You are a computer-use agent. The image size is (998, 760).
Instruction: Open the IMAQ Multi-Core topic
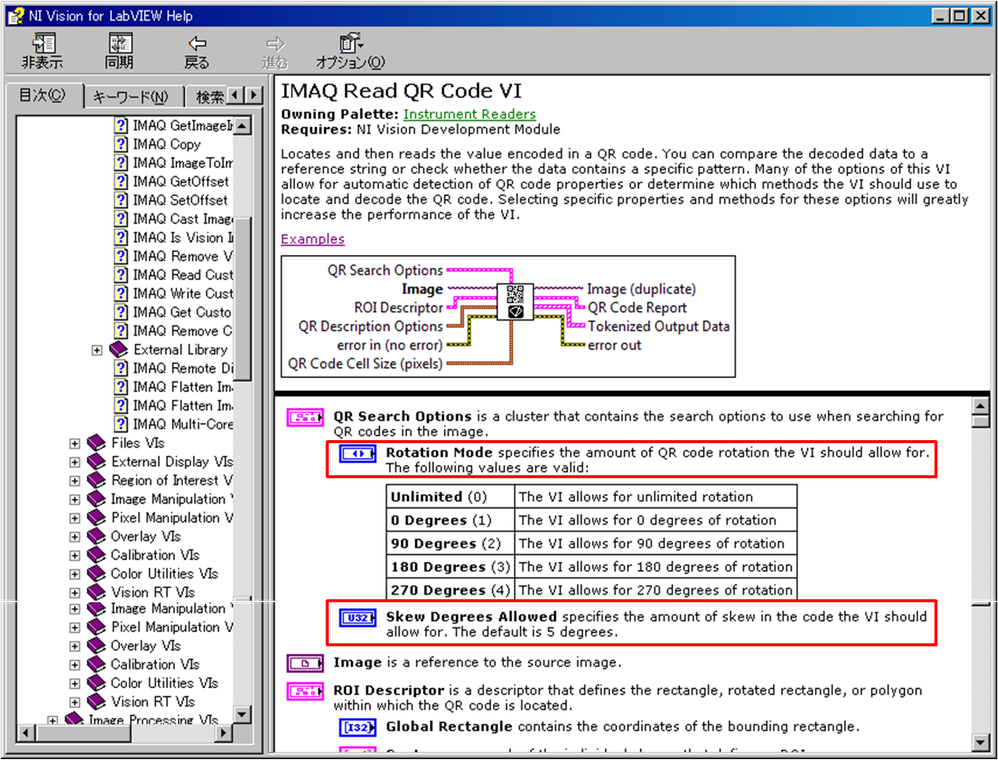point(183,424)
